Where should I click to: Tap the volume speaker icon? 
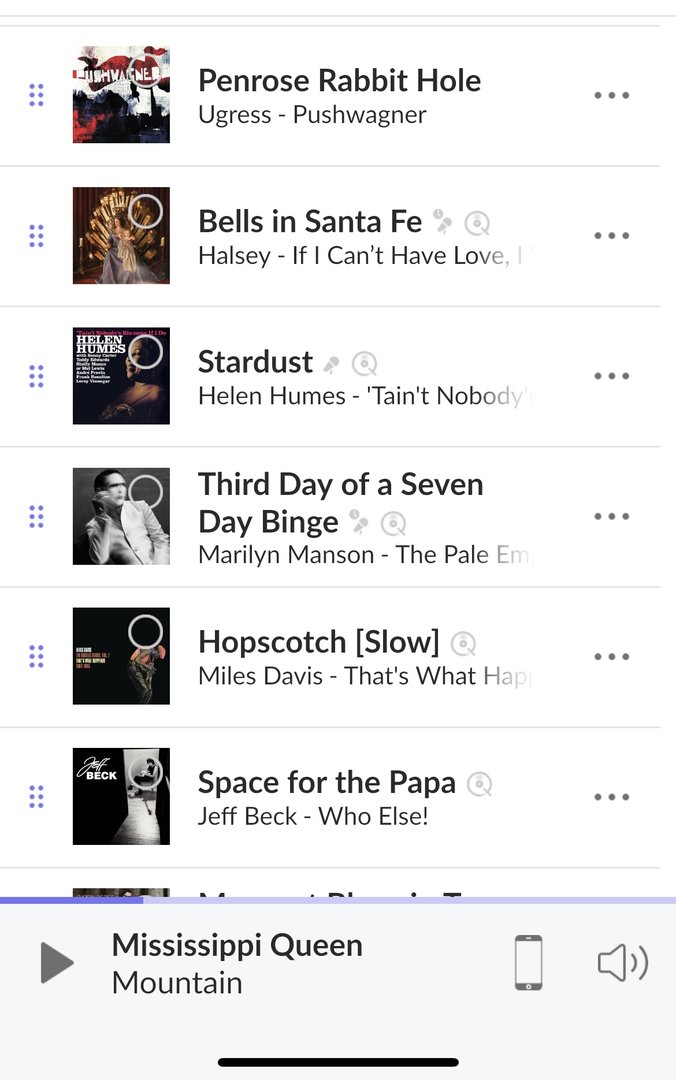[x=622, y=963]
